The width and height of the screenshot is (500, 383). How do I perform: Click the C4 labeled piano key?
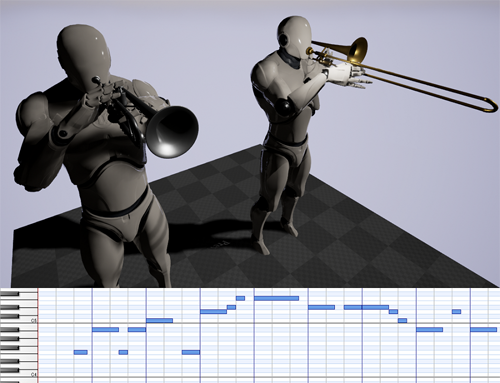[19, 374]
